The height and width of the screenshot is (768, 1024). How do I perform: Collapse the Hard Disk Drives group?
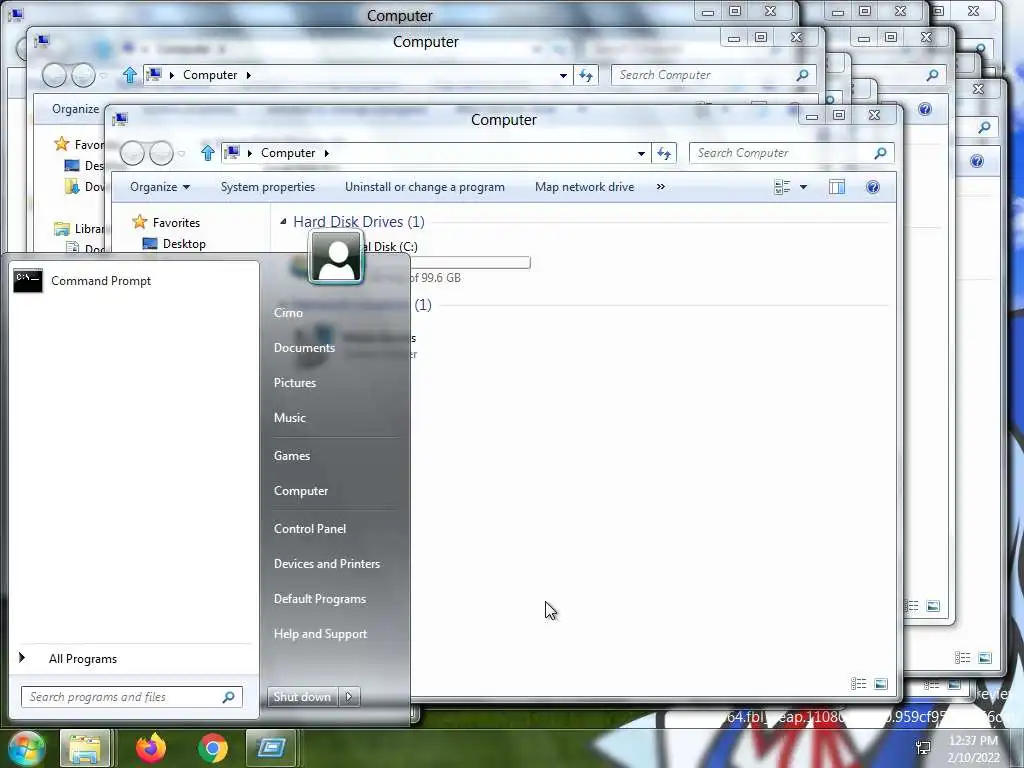click(x=283, y=221)
